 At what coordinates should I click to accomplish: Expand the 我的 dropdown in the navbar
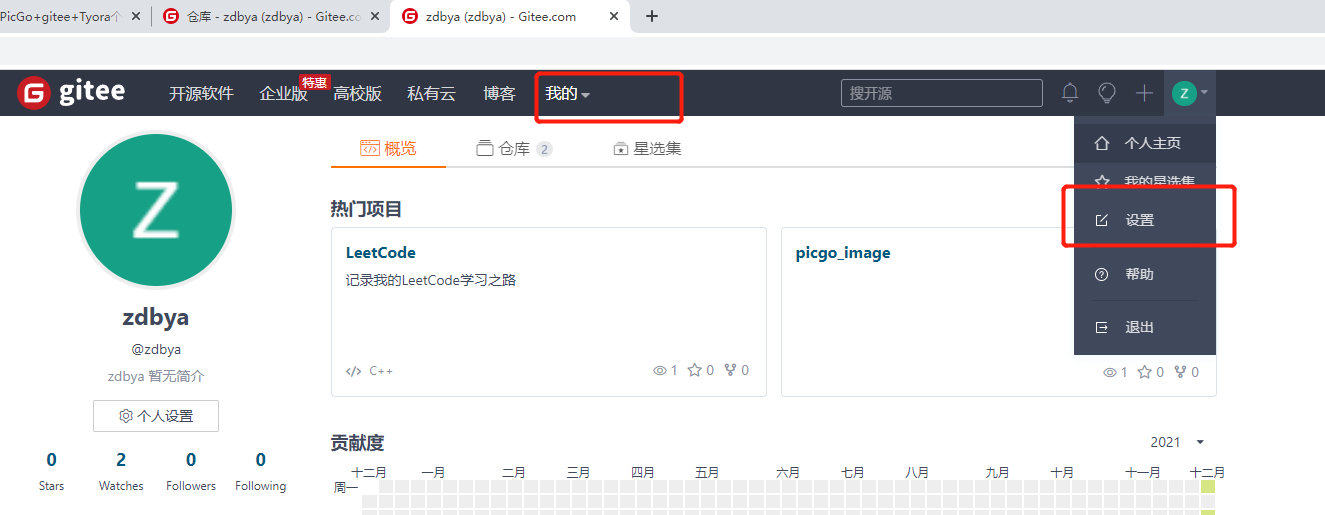[567, 93]
